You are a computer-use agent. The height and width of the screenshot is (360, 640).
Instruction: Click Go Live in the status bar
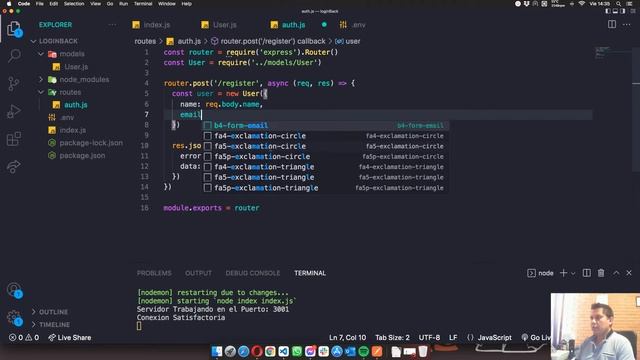(537, 338)
